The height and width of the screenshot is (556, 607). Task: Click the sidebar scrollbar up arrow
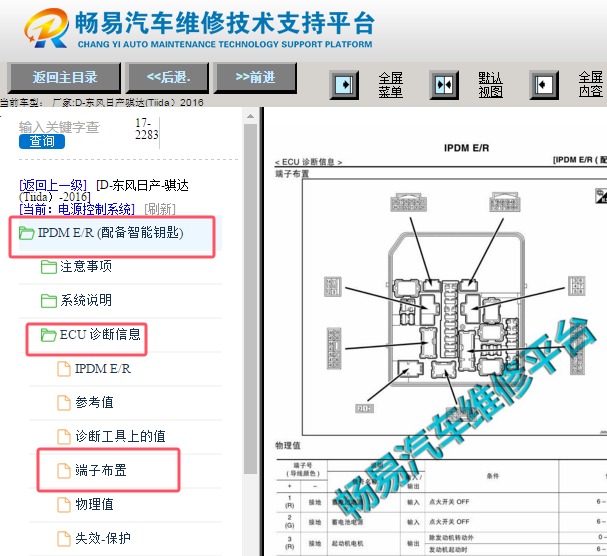250,116
